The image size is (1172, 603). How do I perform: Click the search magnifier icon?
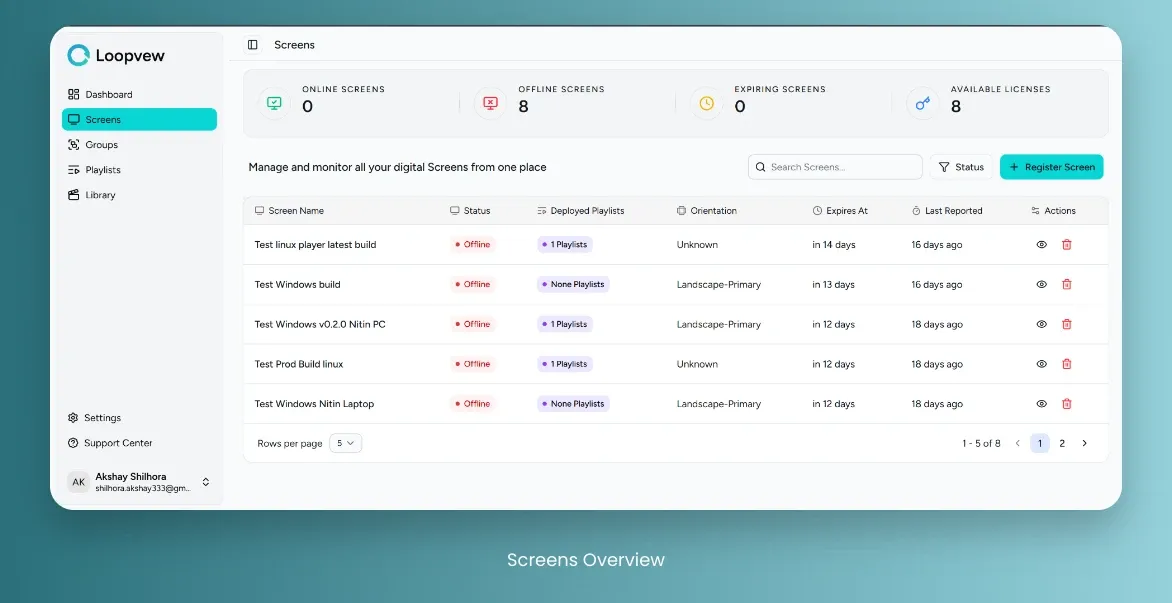click(760, 167)
